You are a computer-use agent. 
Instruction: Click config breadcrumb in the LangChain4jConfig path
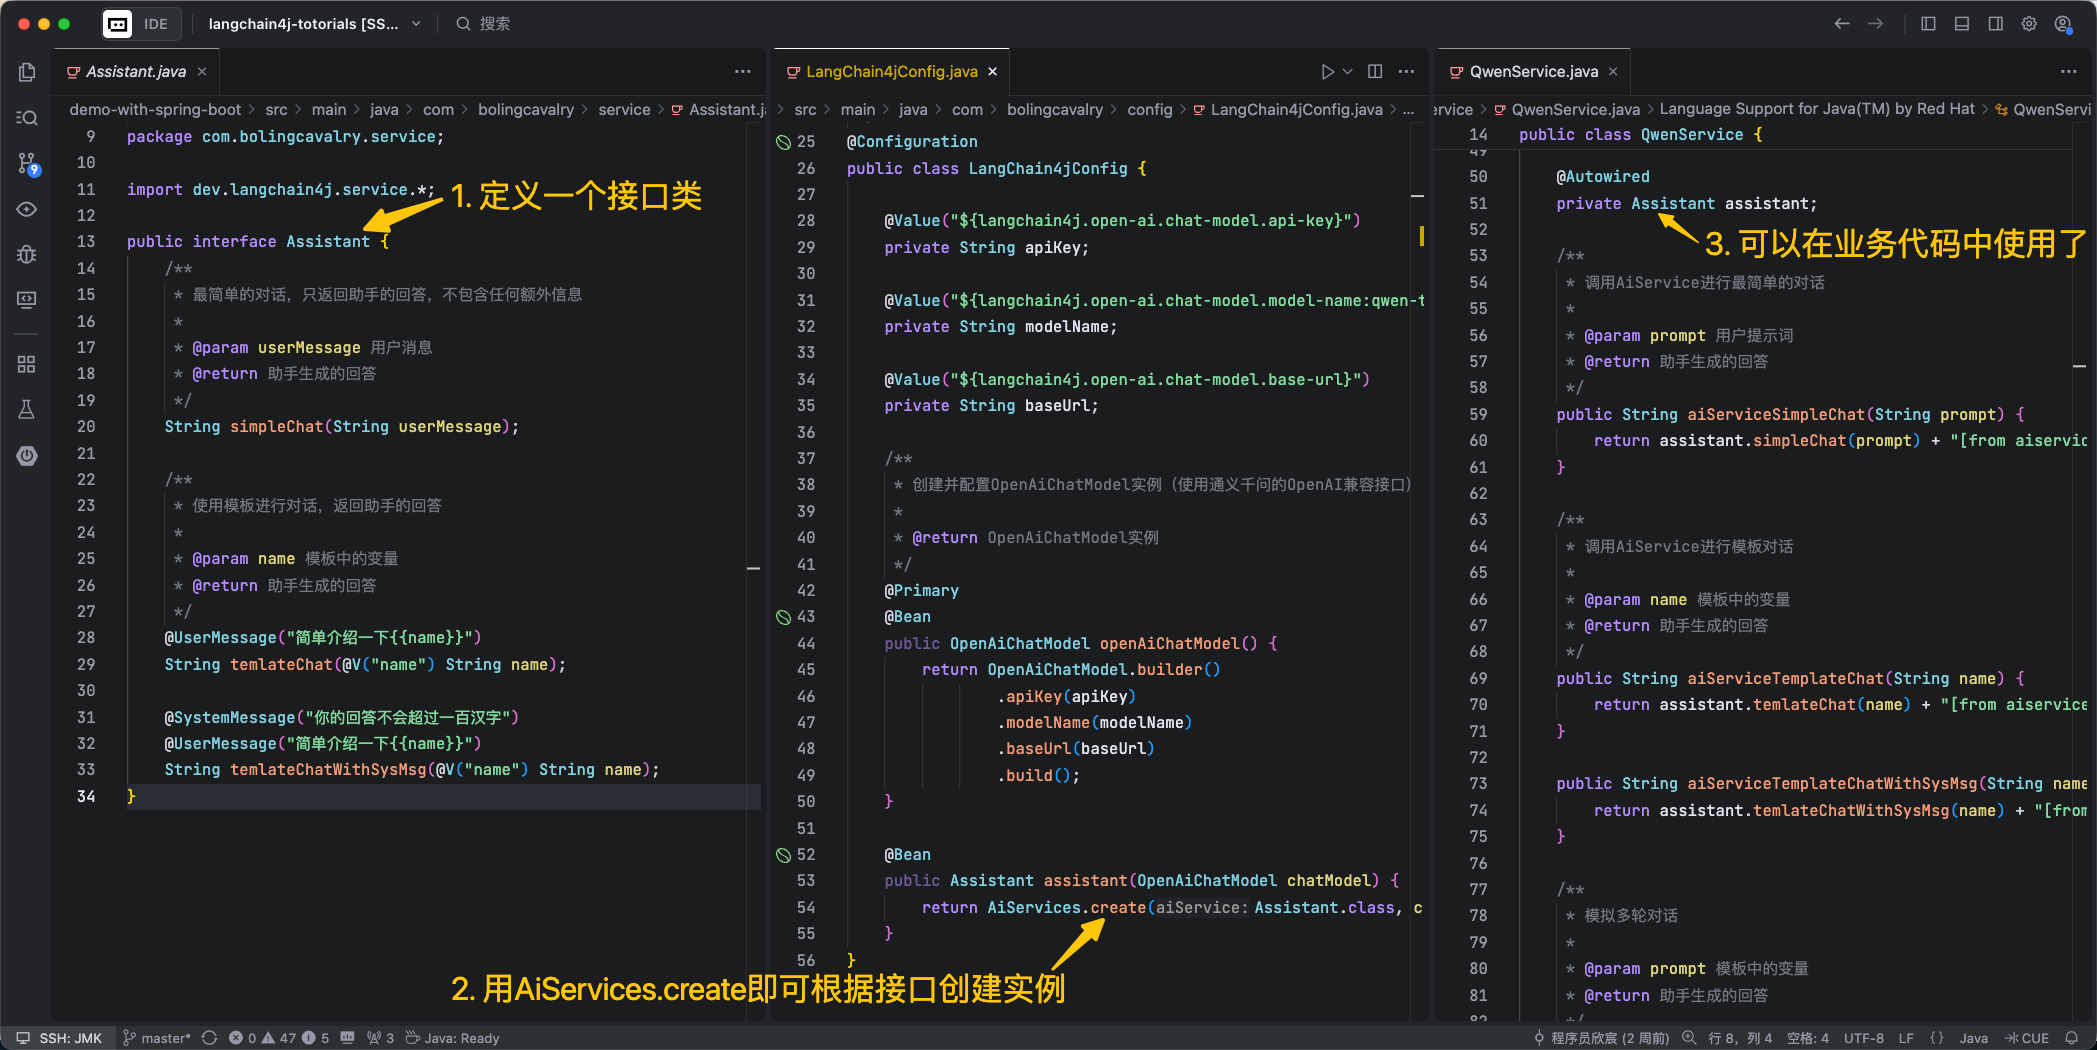(1150, 110)
